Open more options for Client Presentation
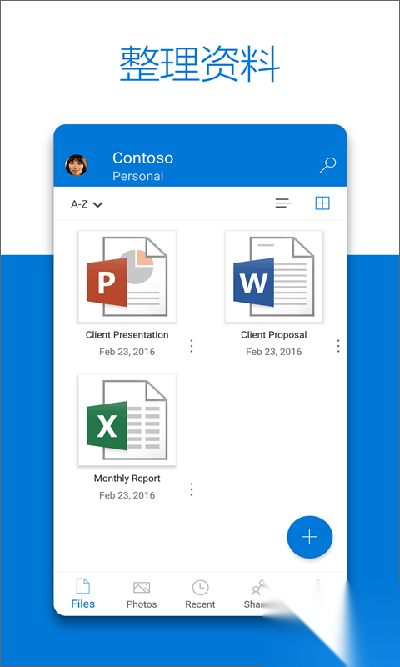Viewport: 400px width, 667px height. (x=191, y=346)
